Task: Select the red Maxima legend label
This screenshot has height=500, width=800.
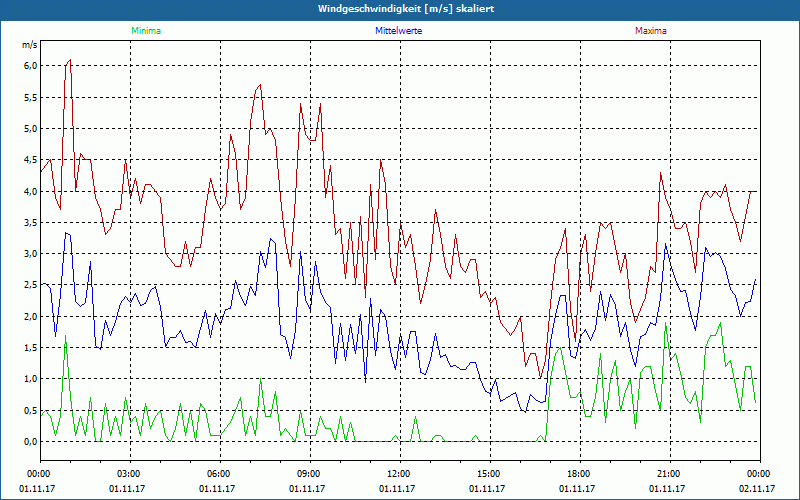Action: point(651,31)
